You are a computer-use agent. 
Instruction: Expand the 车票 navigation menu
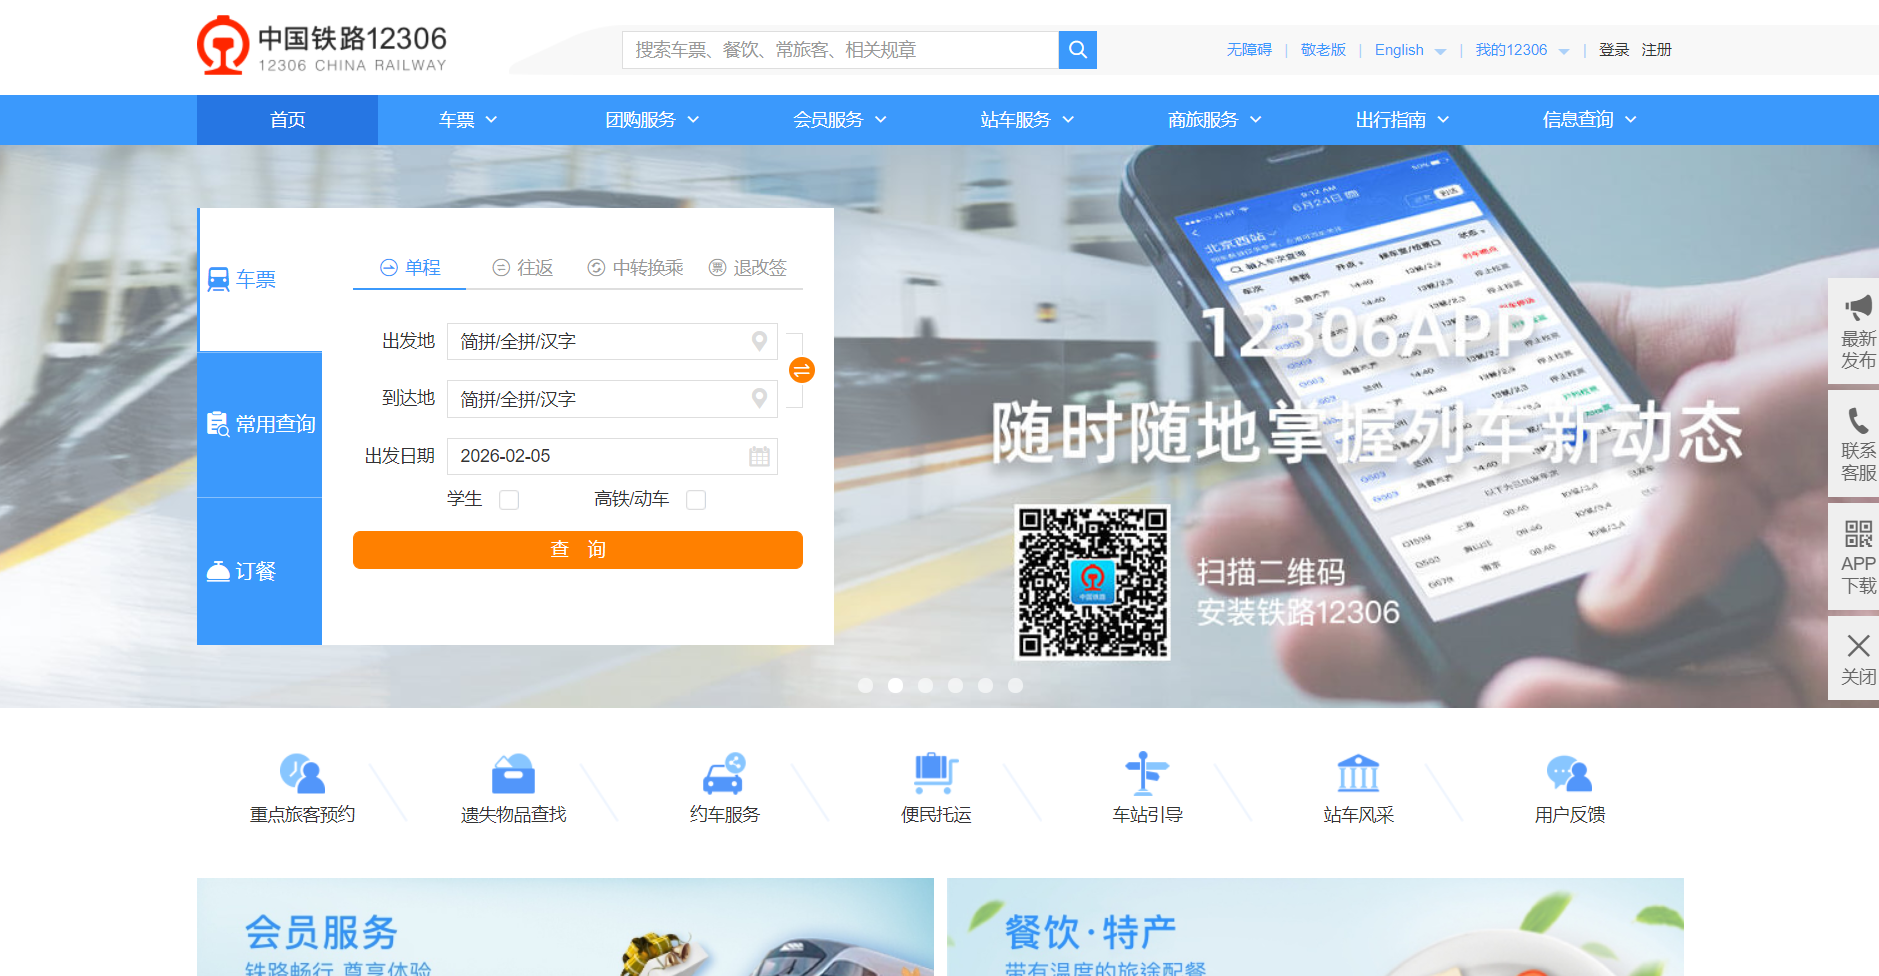click(468, 120)
